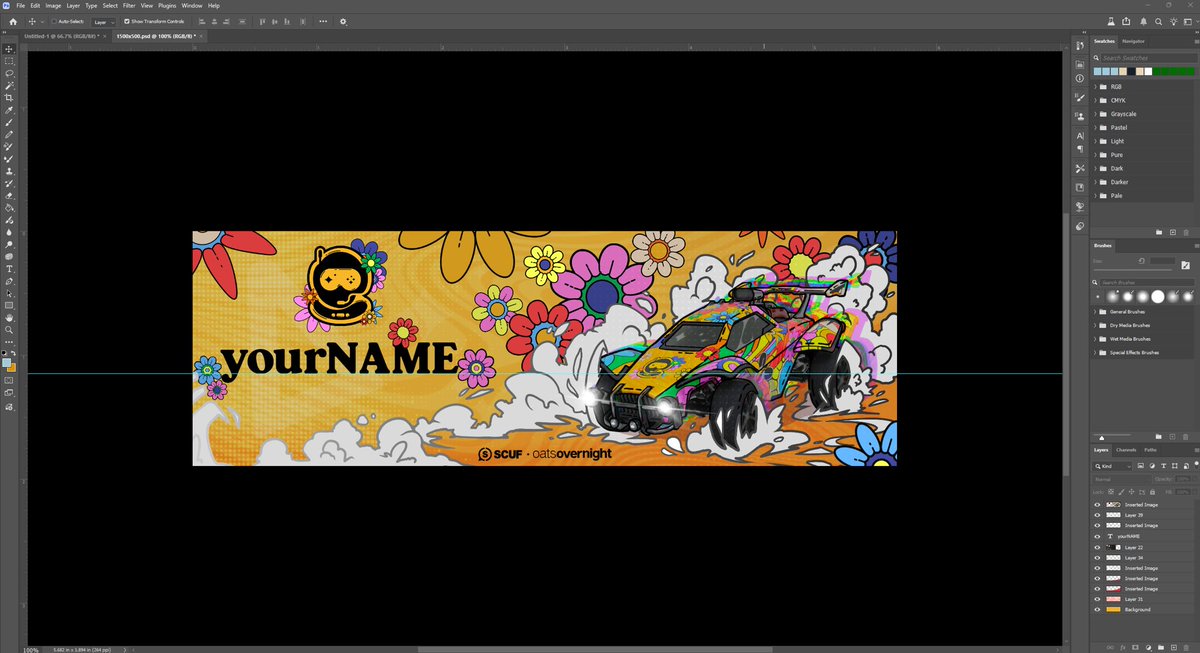Select the Rectangular Marquee tool
The width and height of the screenshot is (1200, 653).
pos(9,61)
